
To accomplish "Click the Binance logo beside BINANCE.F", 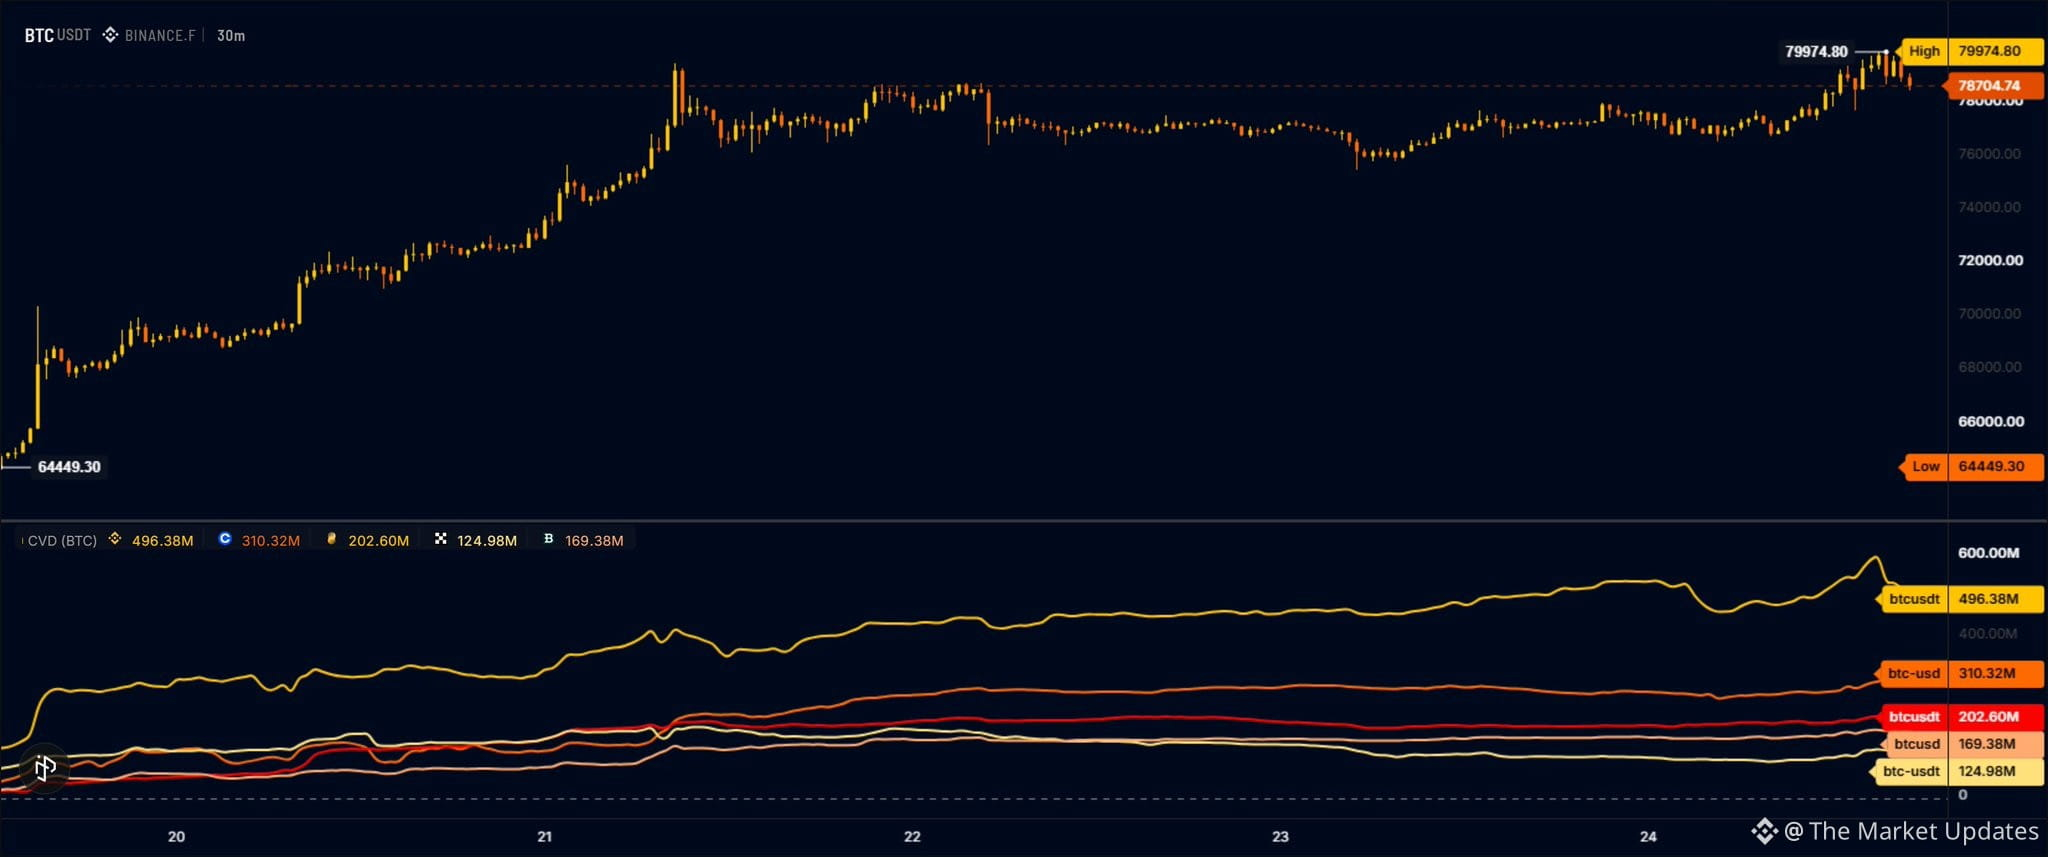I will [110, 35].
